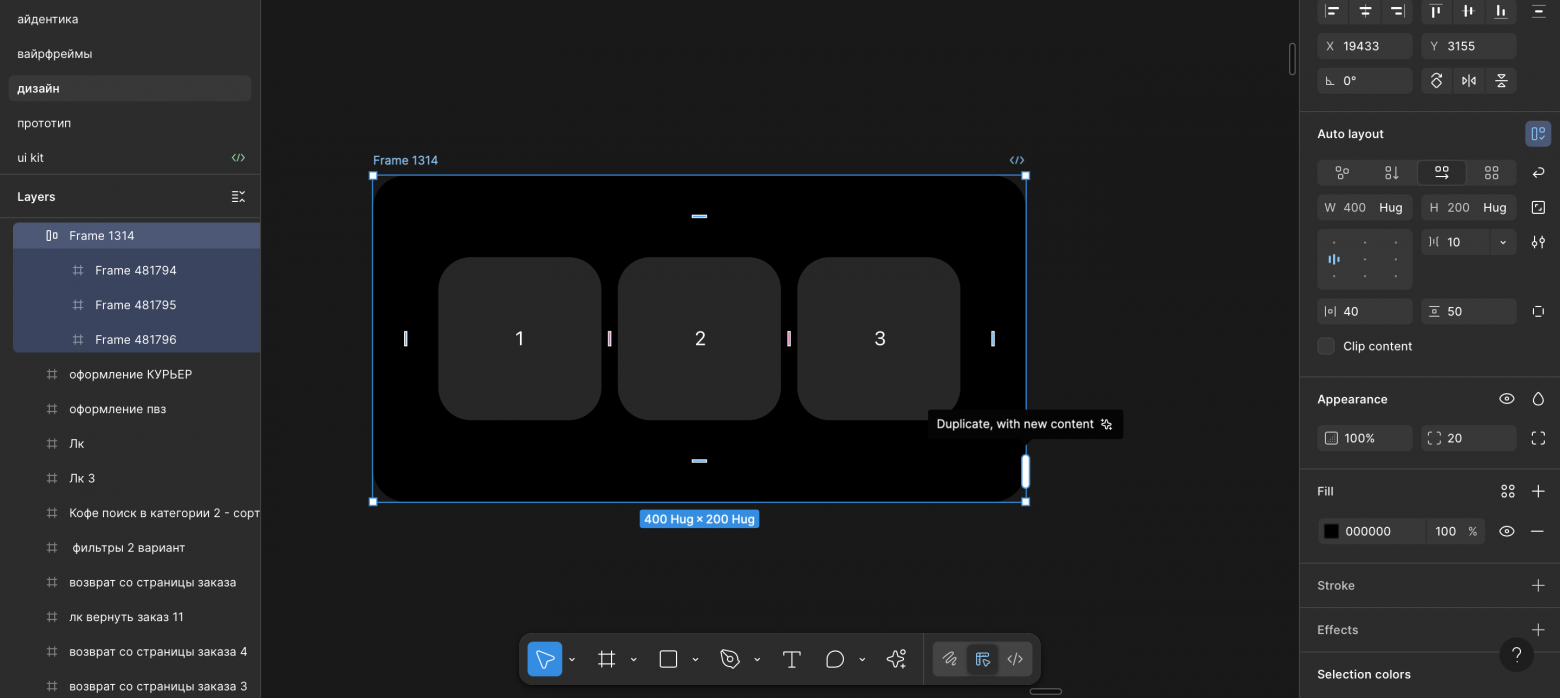Image resolution: width=1560 pixels, height=698 pixels.
Task: Flip selection horizontally
Action: [1468, 81]
